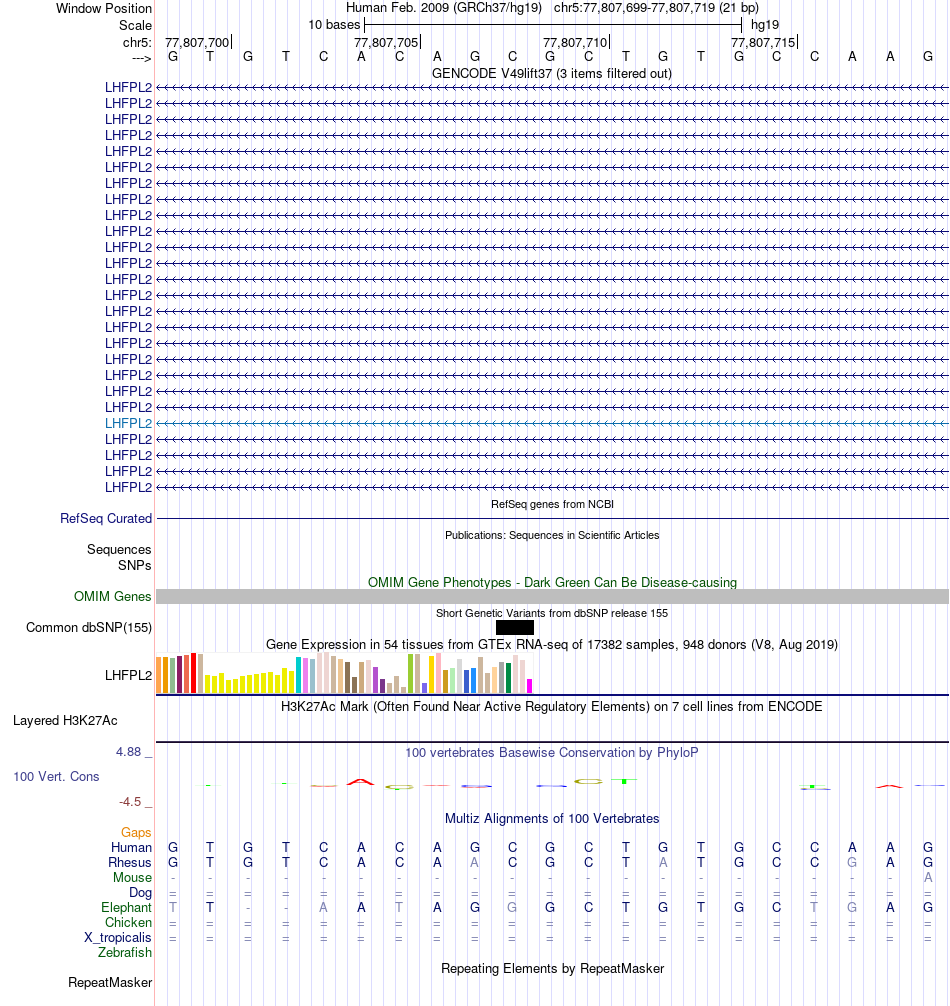Click the 77,807,705 position marker
Image resolution: width=950 pixels, height=1006 pixels.
point(387,42)
